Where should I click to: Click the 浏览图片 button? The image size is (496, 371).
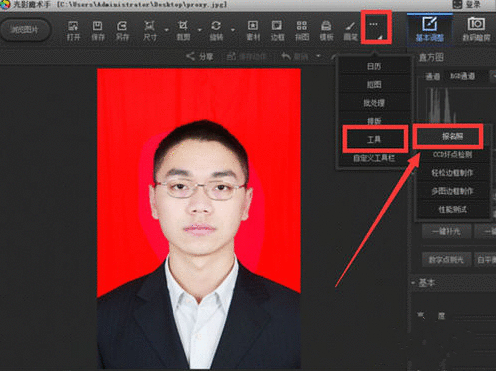26,30
